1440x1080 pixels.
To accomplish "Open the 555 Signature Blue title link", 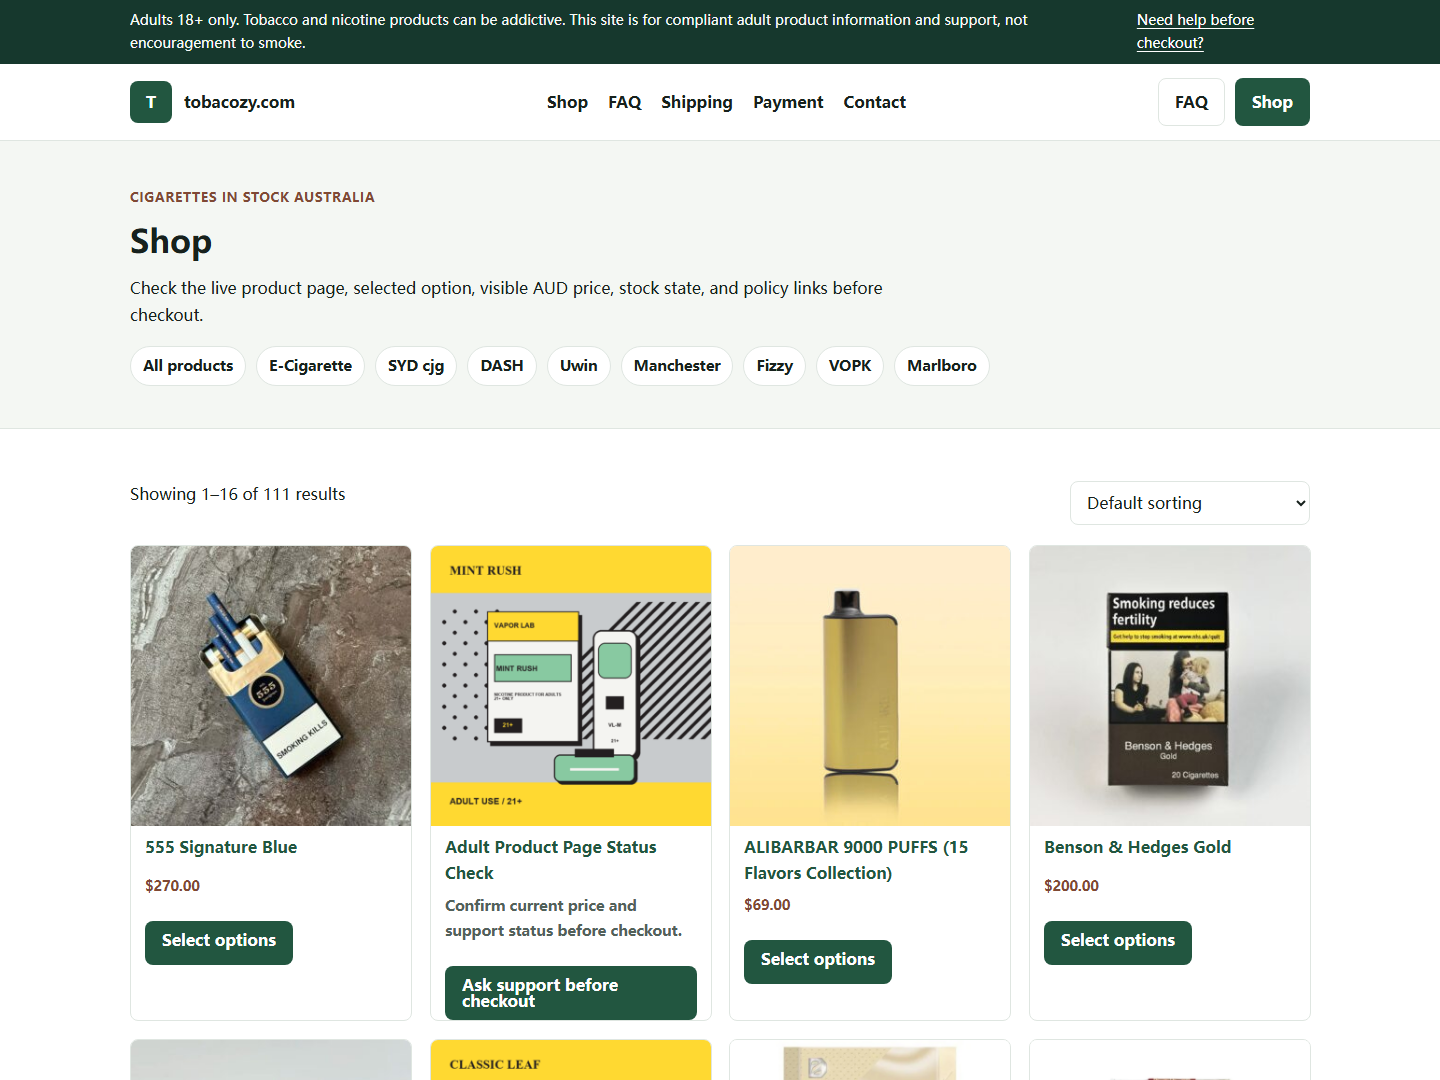I will pyautogui.click(x=221, y=847).
